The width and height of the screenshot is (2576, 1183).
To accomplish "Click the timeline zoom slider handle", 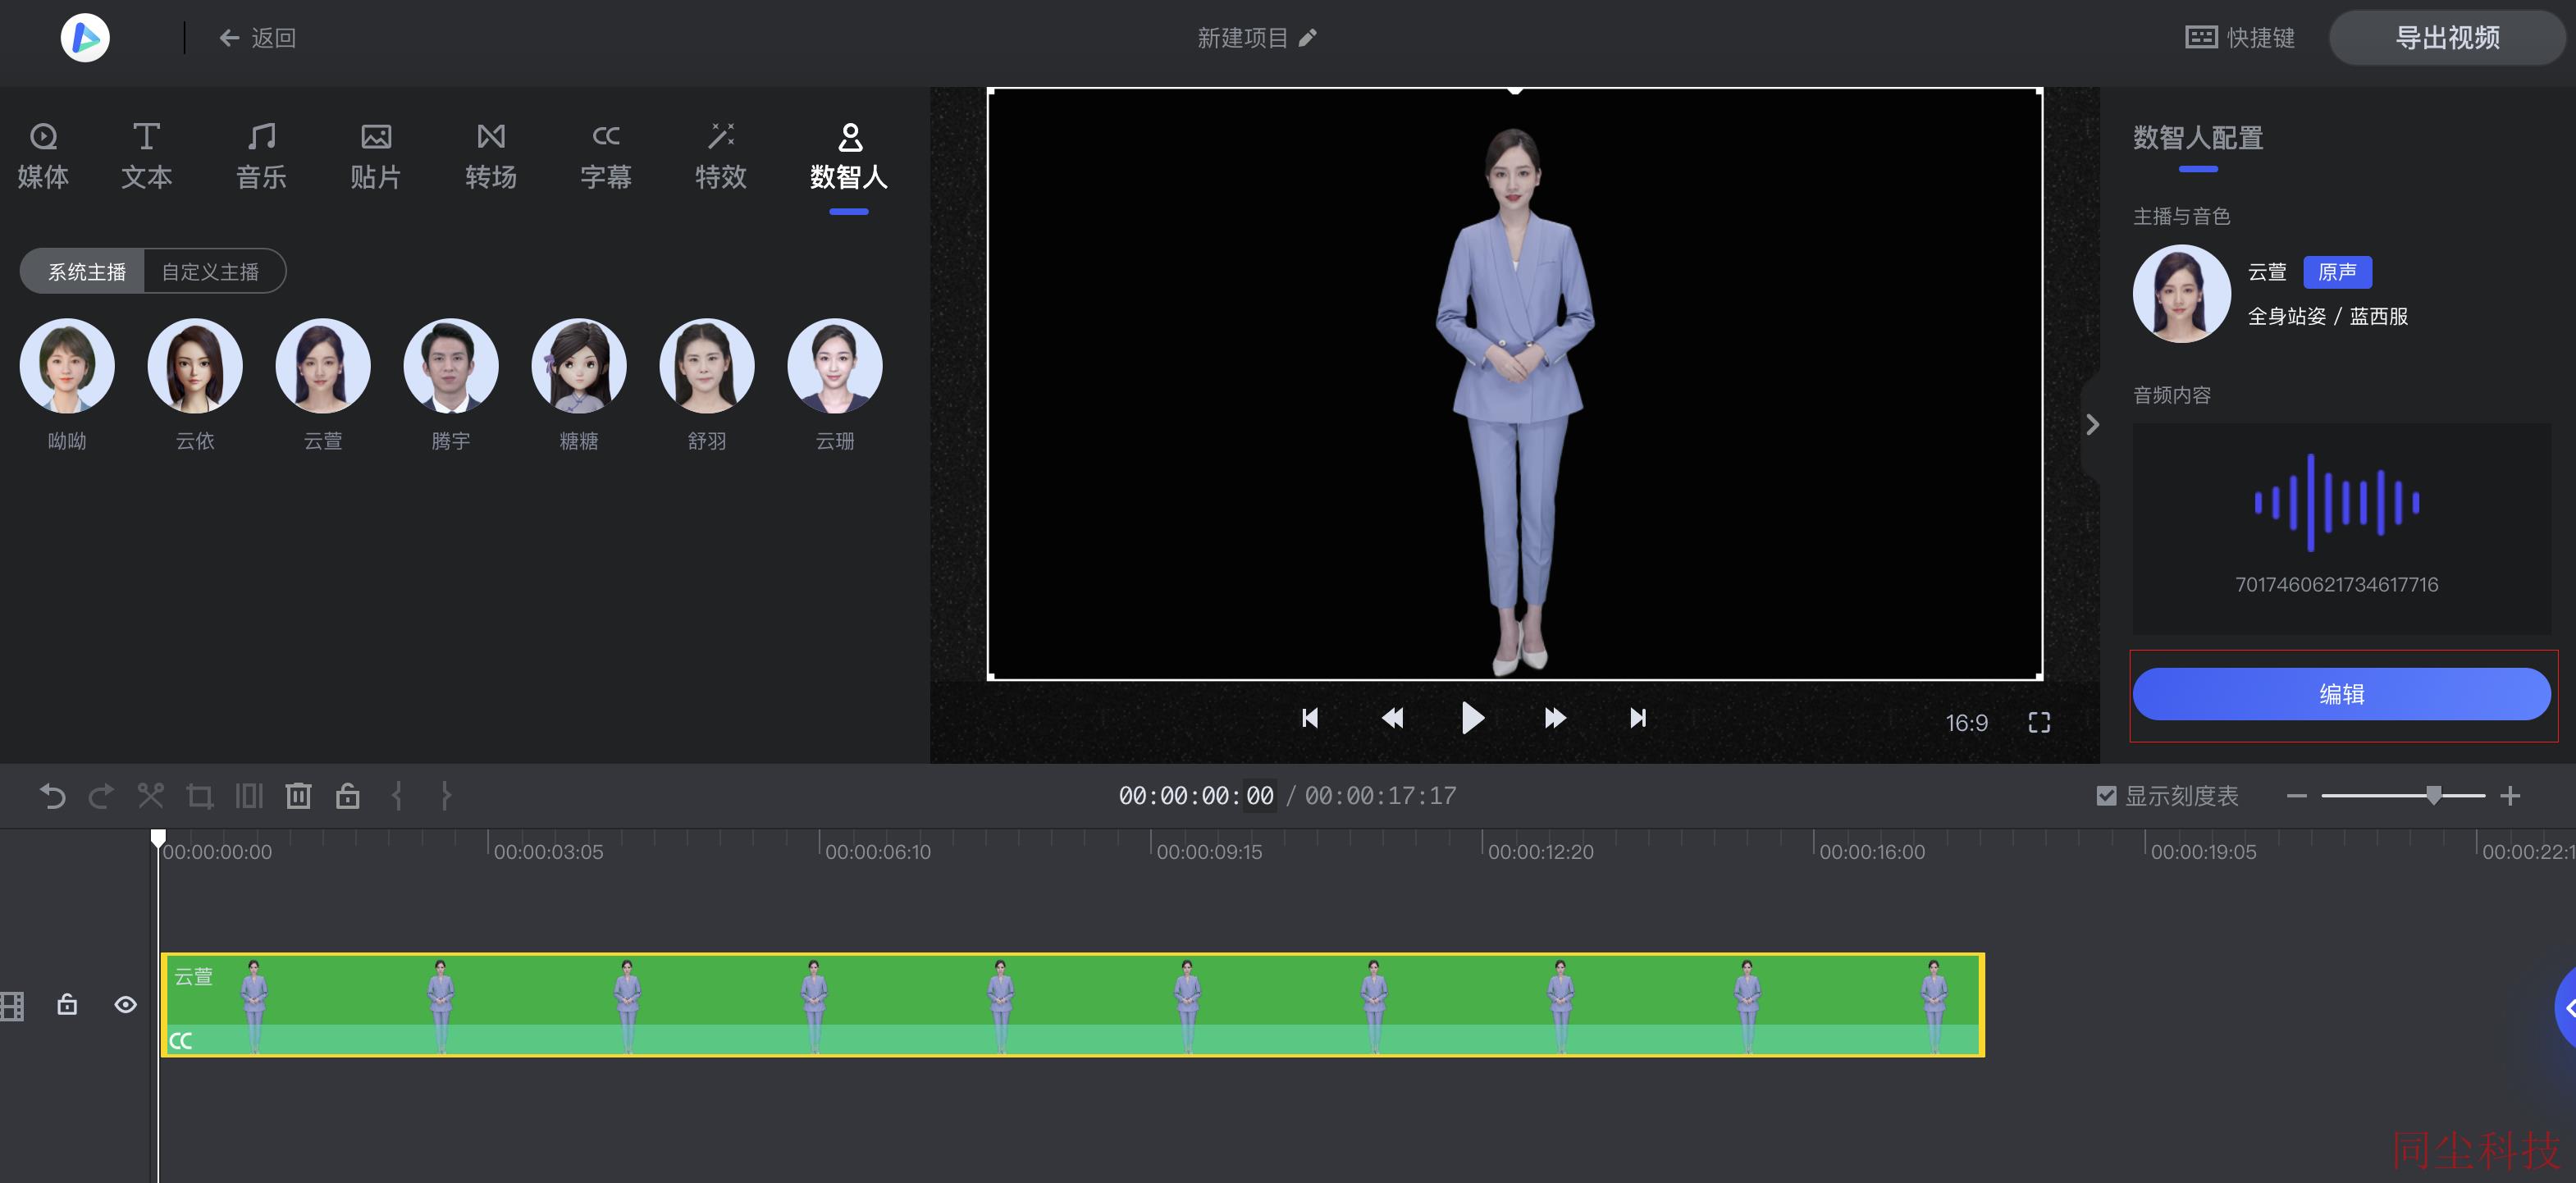I will pos(2433,795).
